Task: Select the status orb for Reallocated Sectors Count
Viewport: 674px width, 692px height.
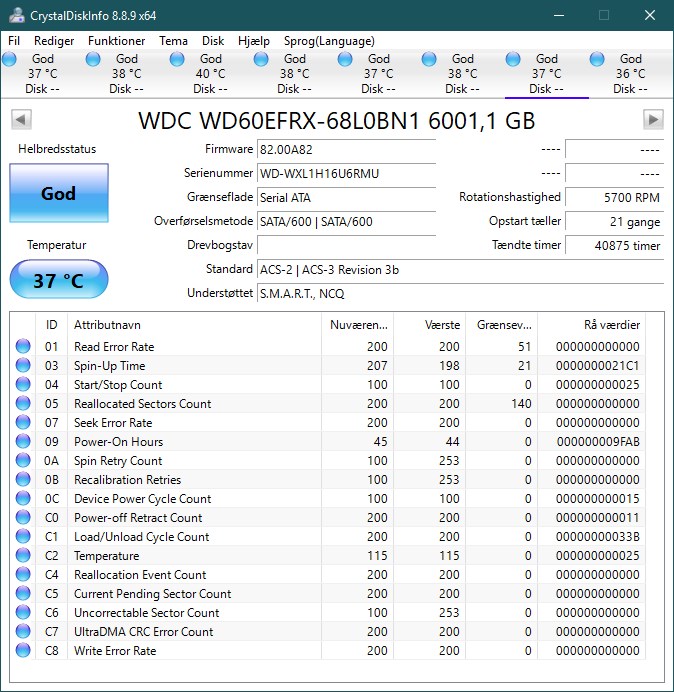Action: 23,403
